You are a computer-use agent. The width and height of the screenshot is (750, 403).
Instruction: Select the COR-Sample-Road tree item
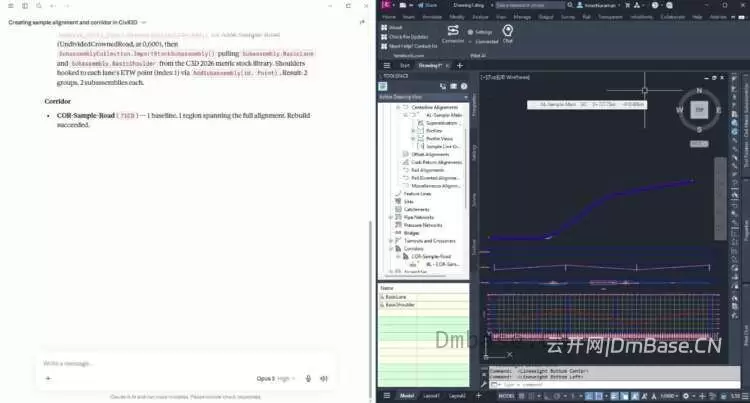coord(430,256)
